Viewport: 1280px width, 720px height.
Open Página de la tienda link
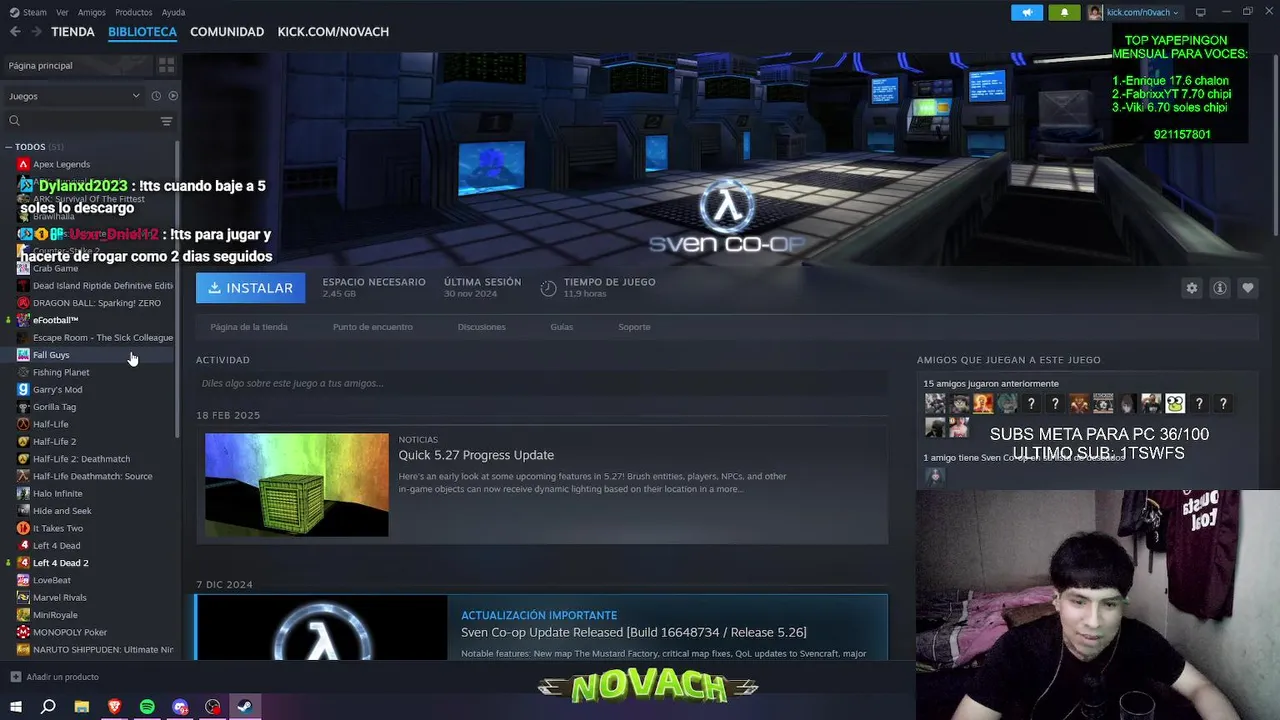click(x=249, y=327)
